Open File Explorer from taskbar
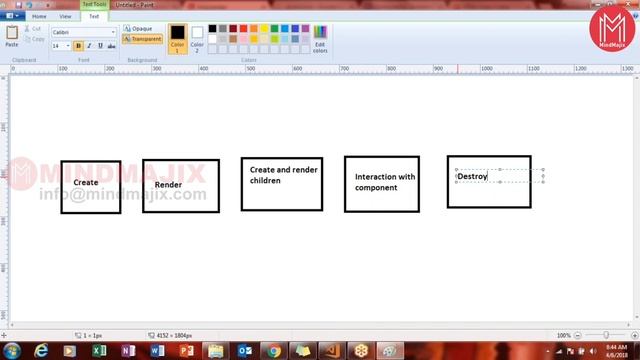Image resolution: width=640 pixels, height=360 pixels. click(216, 351)
